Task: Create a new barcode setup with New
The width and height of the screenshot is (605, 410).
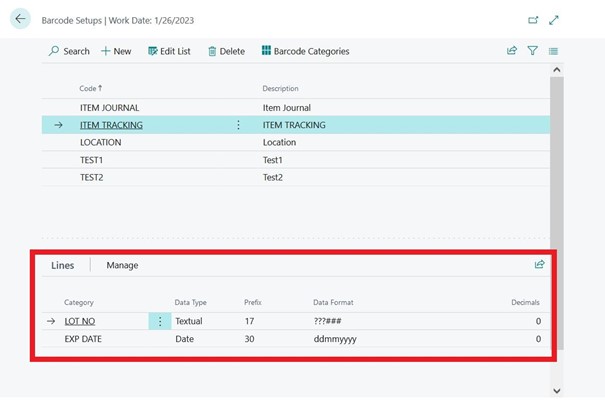Action: pyautogui.click(x=116, y=51)
